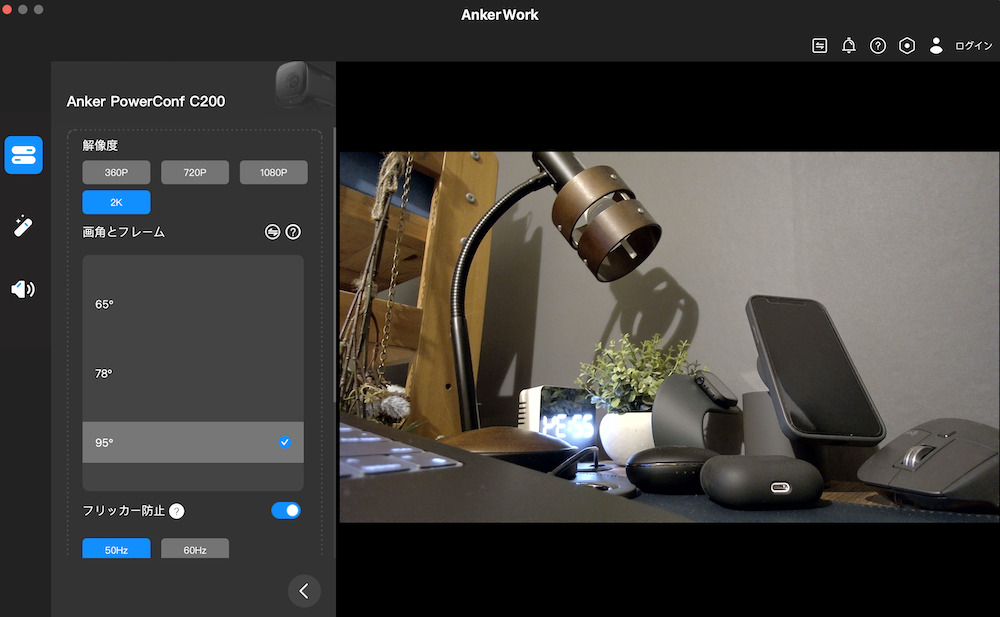Click the settings panel scrollbar

(x=335, y=265)
